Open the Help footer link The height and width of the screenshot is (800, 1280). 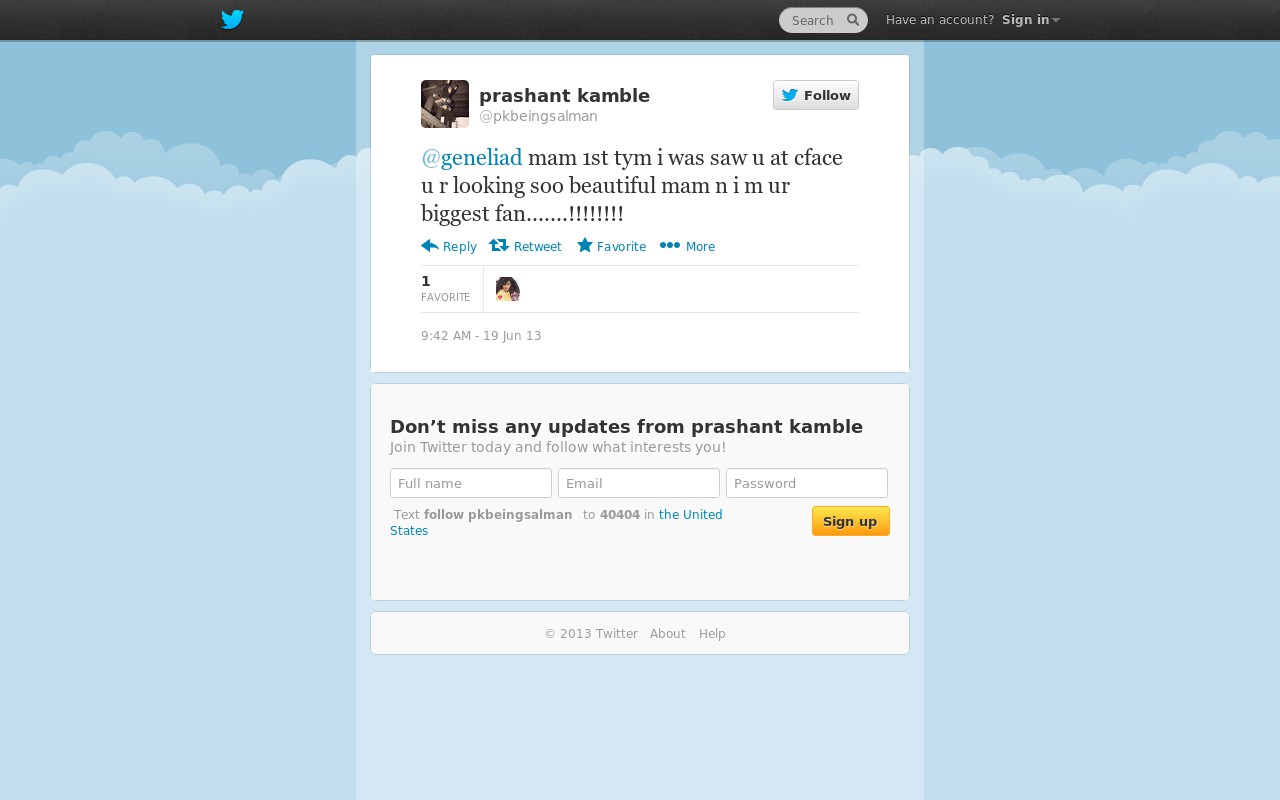[x=712, y=634]
